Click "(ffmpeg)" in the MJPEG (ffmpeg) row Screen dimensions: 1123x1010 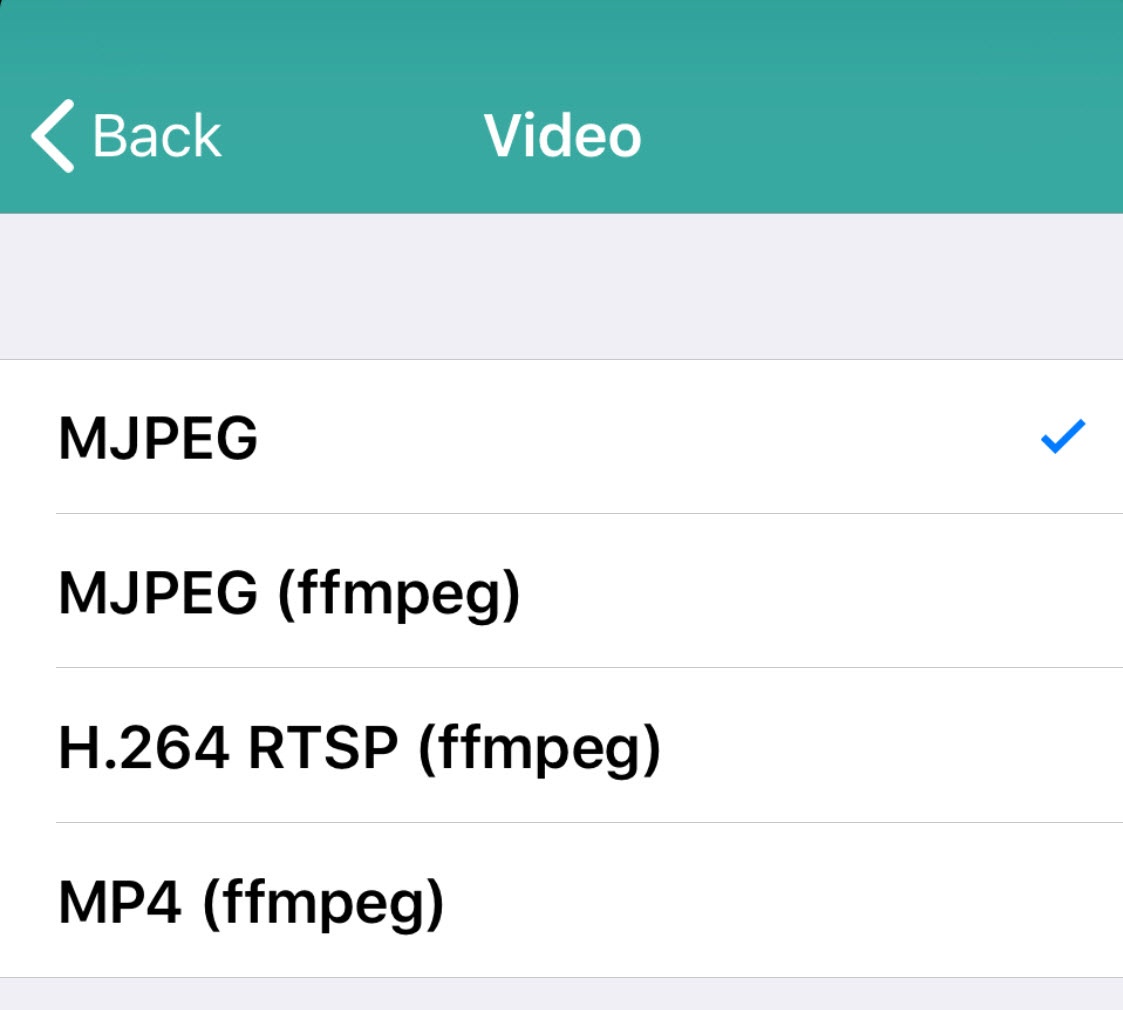click(398, 596)
